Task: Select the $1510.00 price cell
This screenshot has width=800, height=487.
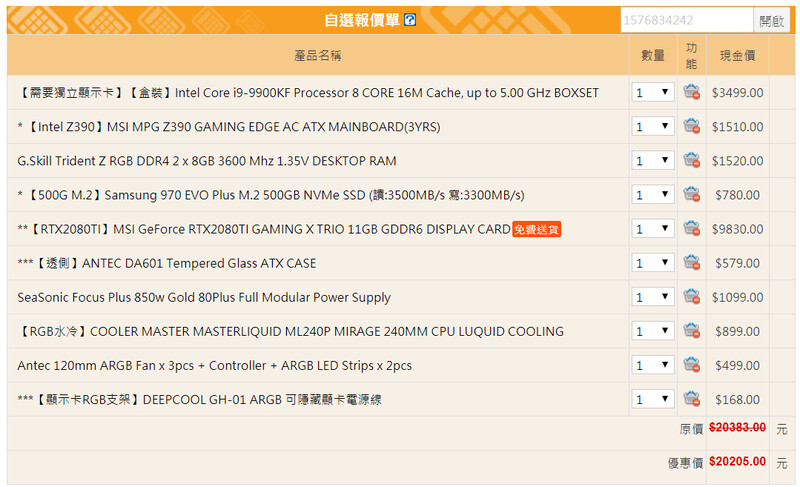Action: 738,127
